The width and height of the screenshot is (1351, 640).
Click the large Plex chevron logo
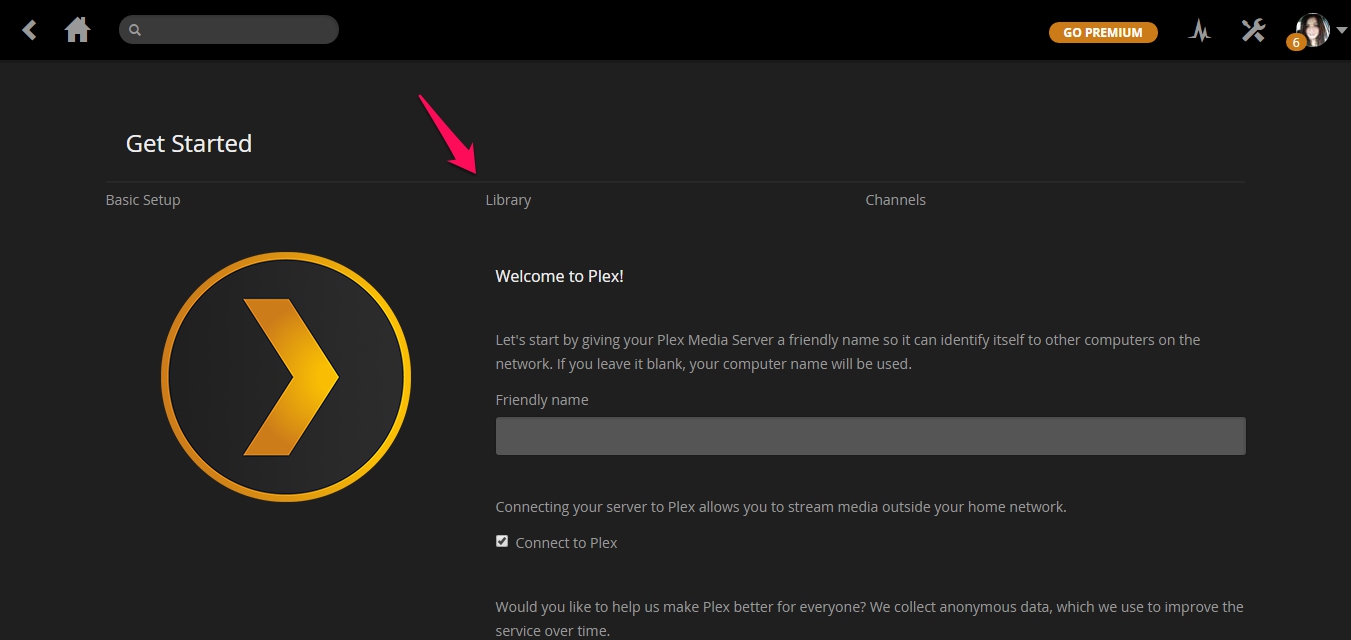point(286,377)
